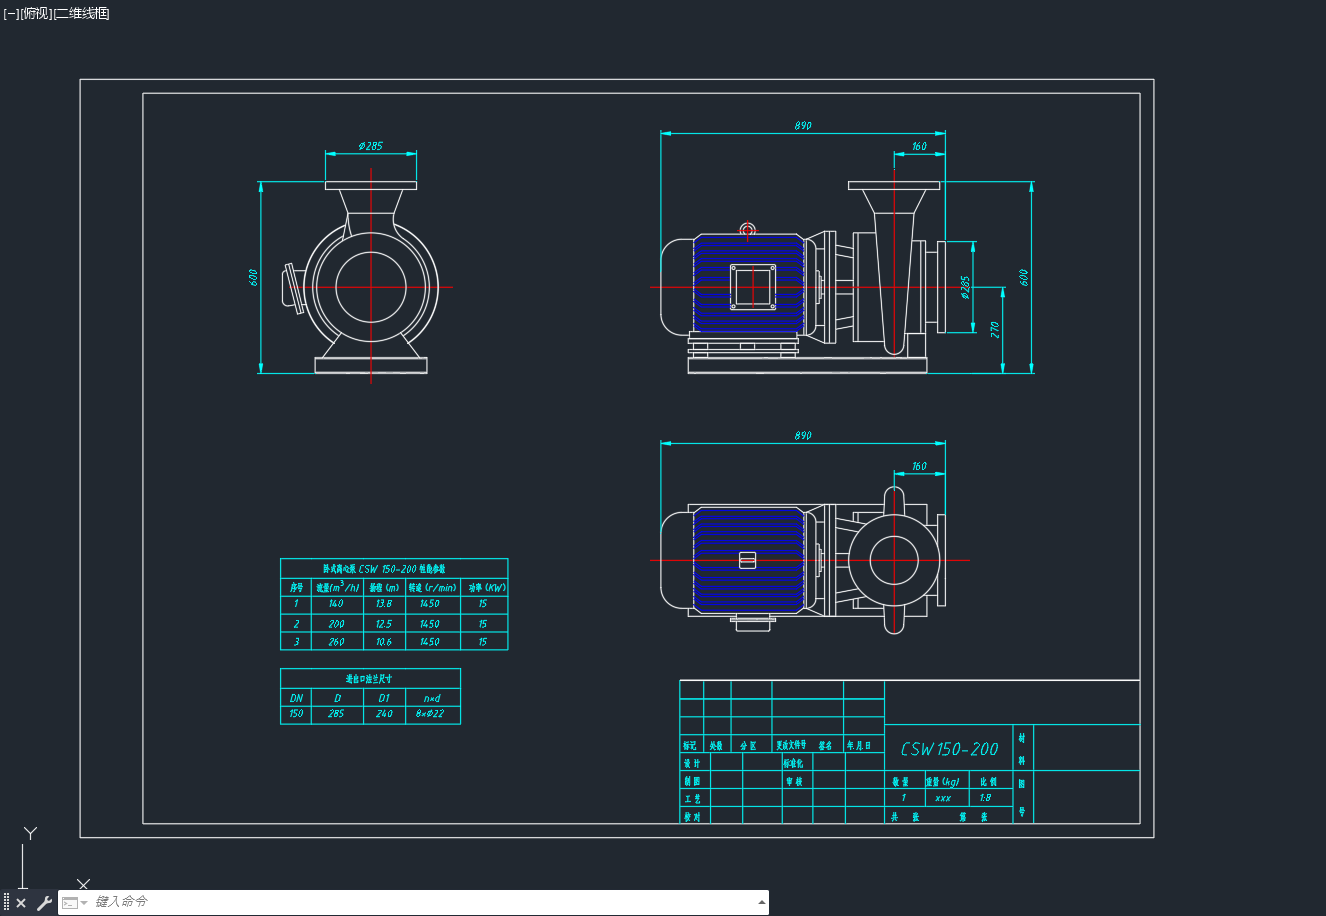This screenshot has height=916, width=1326.
Task: Select the CSW 150-200 title block text
Action: 949,749
